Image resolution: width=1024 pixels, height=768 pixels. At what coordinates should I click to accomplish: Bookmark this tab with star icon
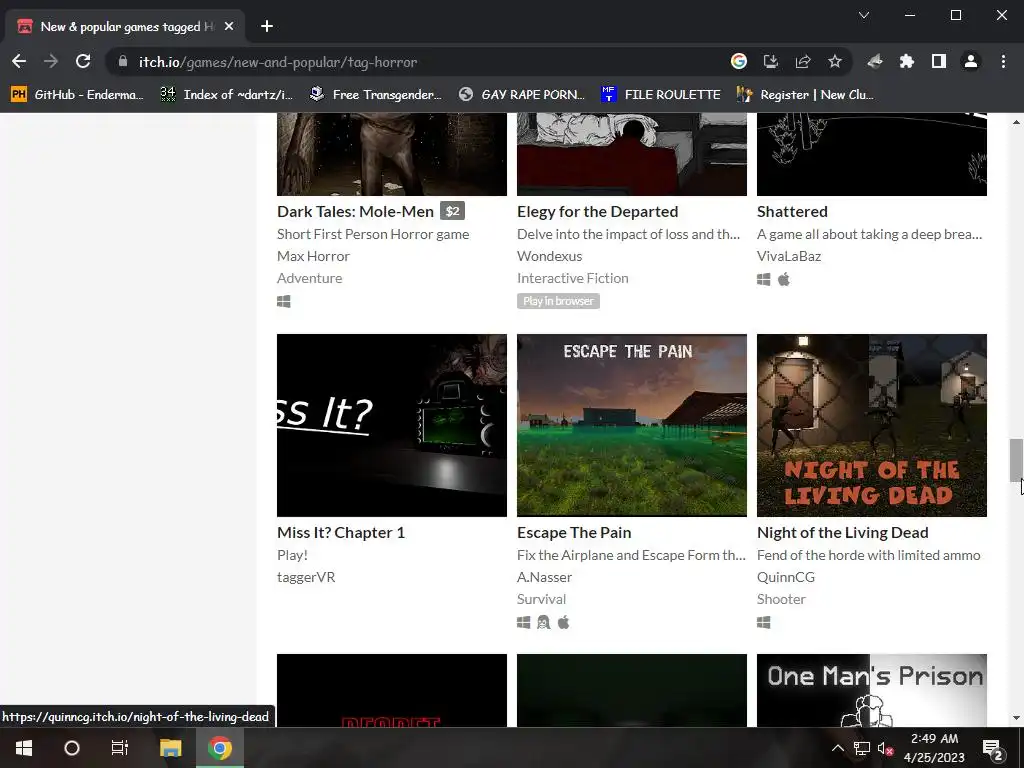click(x=835, y=61)
